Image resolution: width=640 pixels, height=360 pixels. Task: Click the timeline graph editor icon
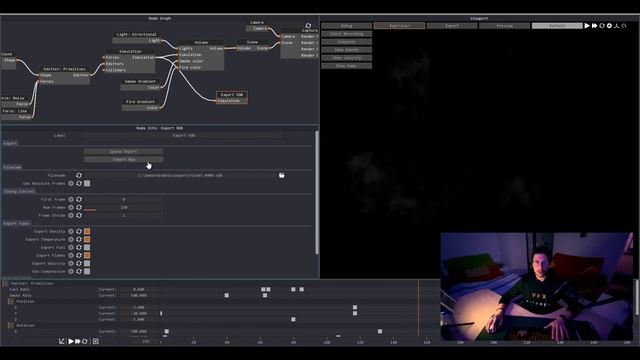tap(62, 341)
